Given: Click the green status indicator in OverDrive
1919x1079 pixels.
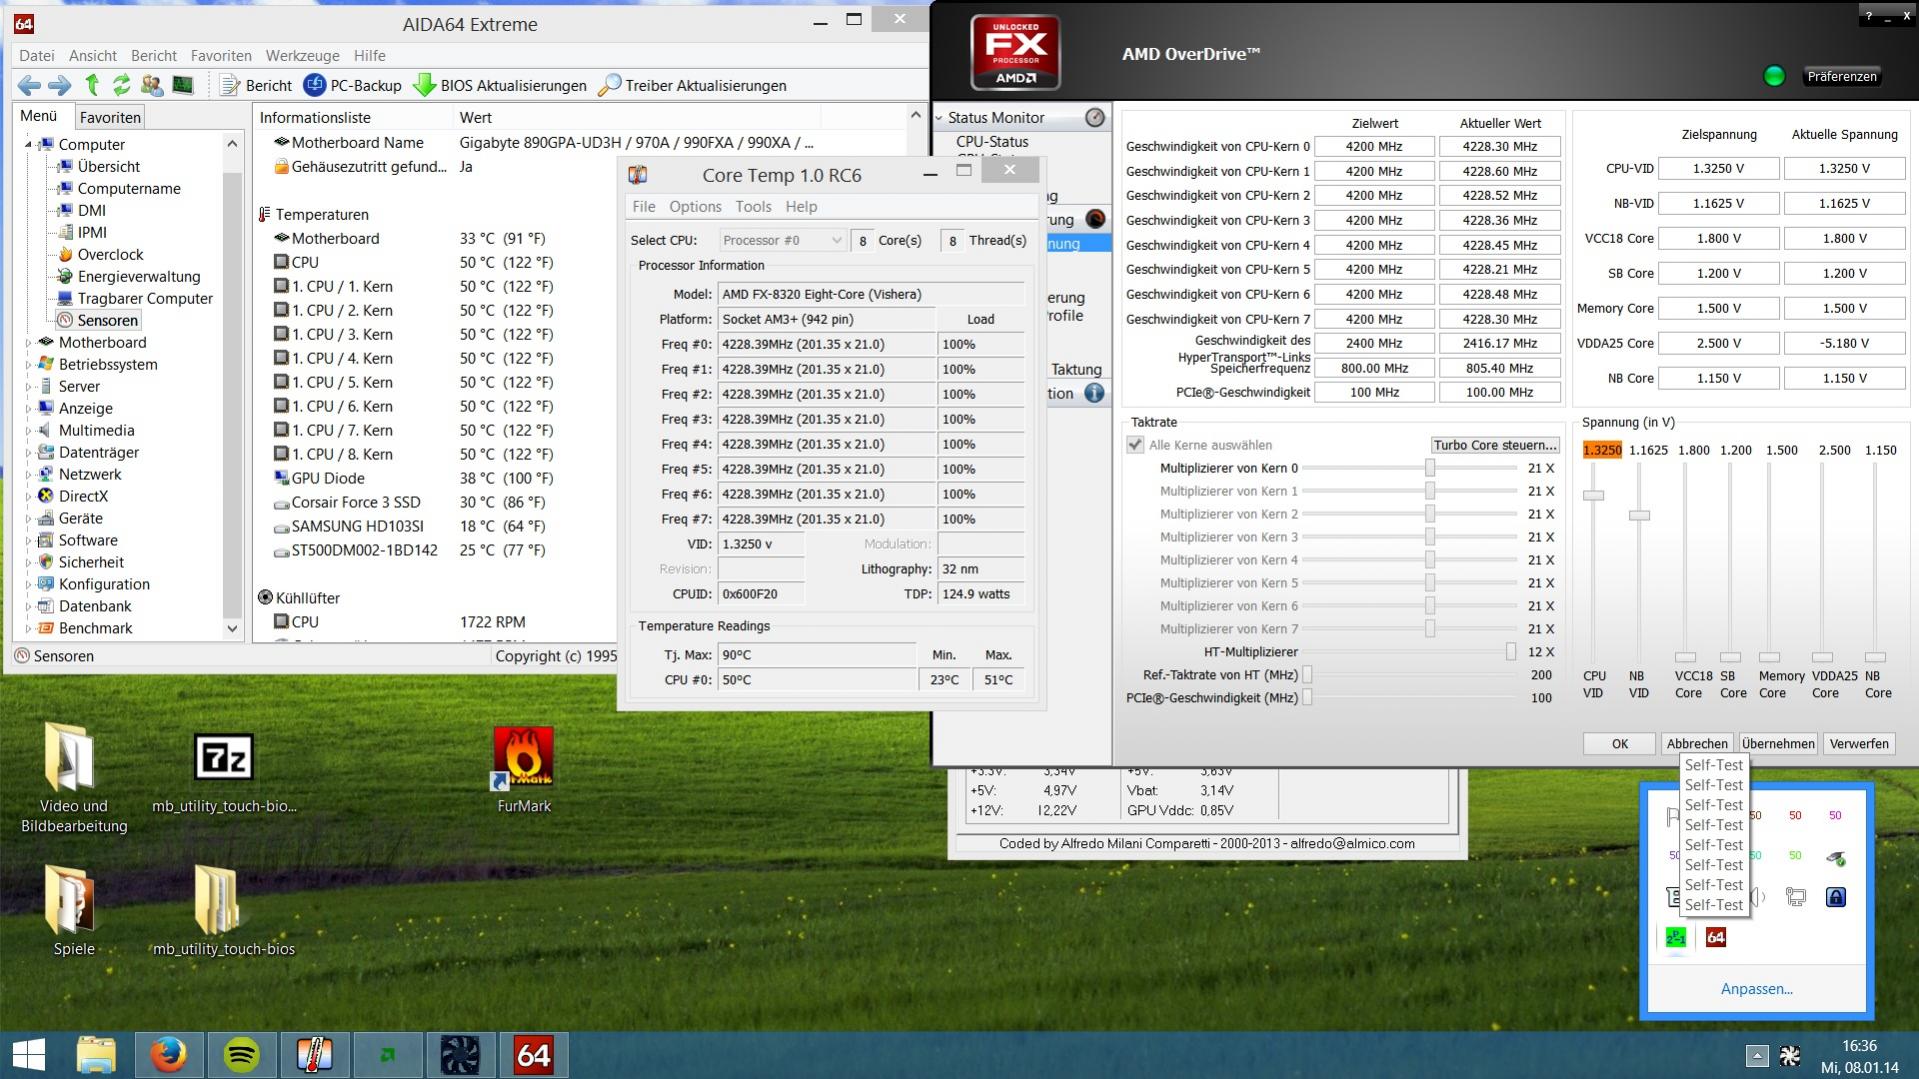Looking at the screenshot, I should (x=1774, y=77).
